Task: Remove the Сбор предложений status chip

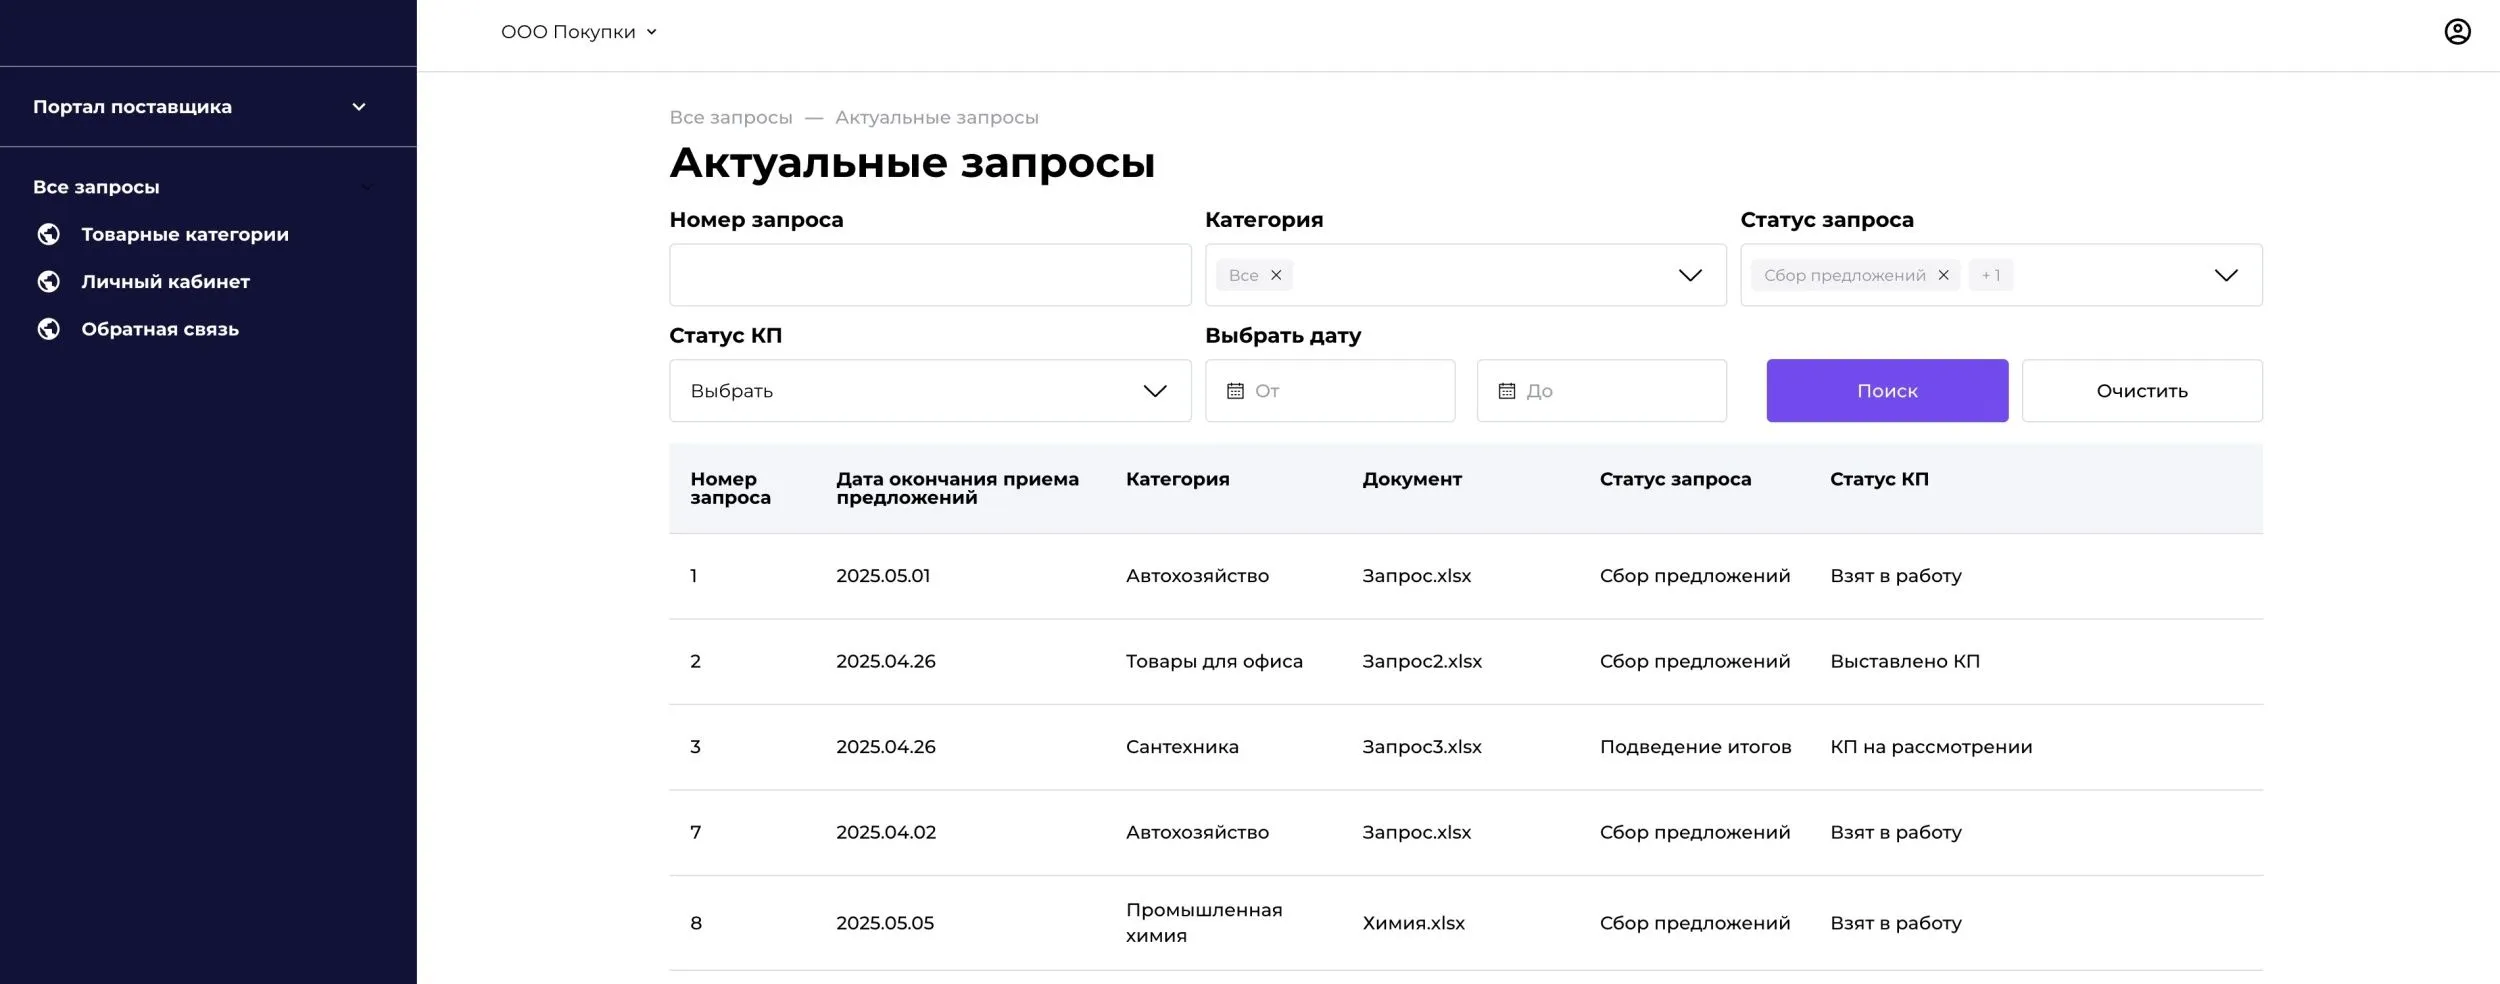Action: point(1943,275)
